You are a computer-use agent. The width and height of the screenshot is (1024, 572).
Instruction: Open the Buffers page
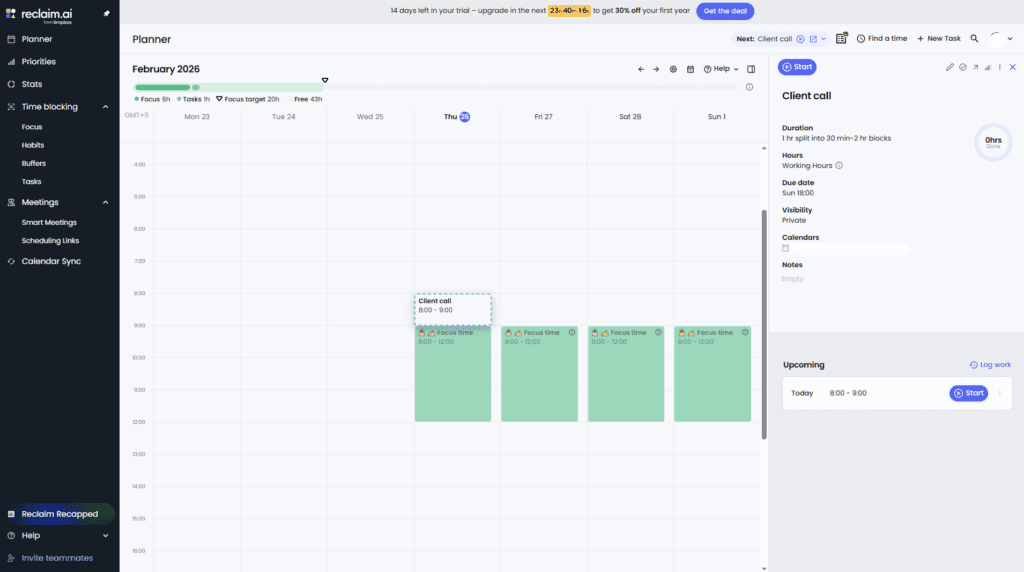33,163
